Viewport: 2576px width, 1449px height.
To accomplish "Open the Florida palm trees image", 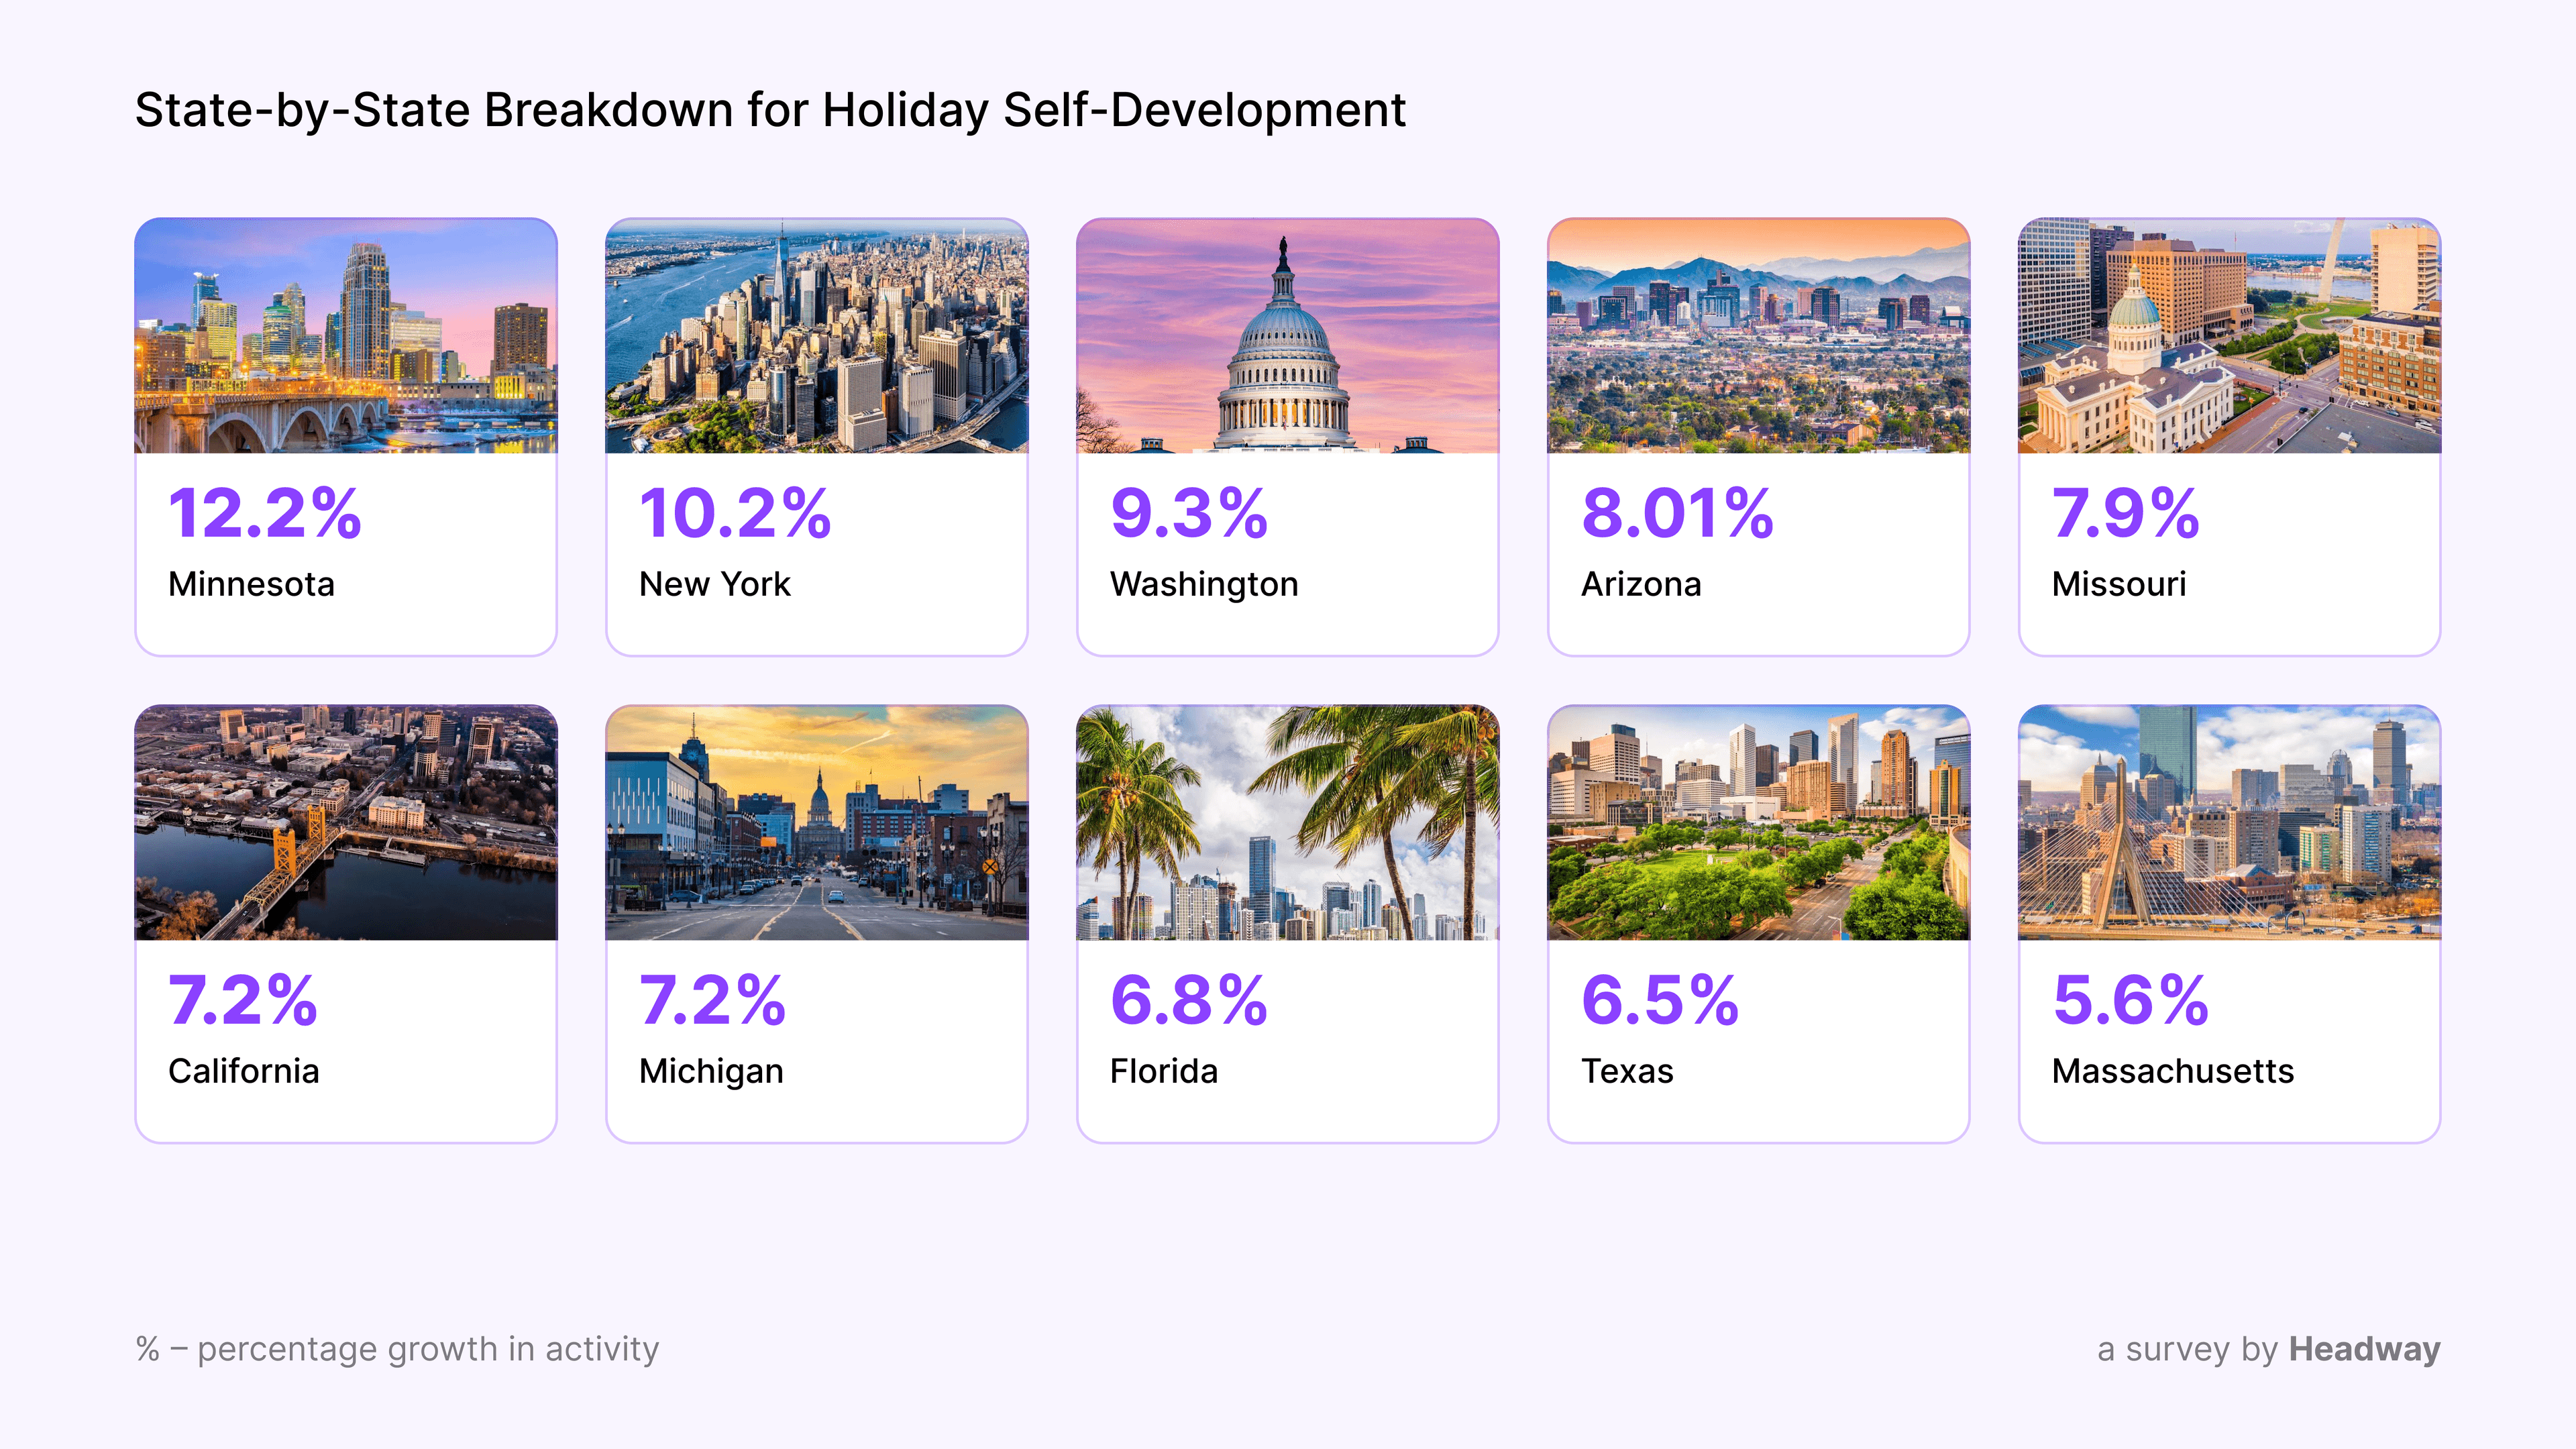I will tap(1287, 822).
